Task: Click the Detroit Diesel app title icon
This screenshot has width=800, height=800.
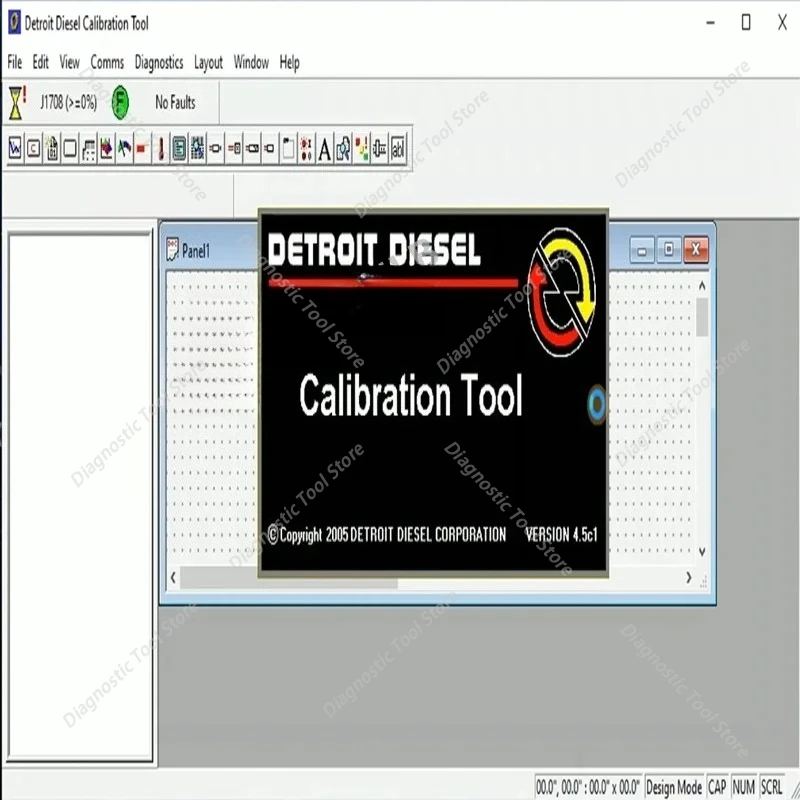Action: click(x=14, y=23)
